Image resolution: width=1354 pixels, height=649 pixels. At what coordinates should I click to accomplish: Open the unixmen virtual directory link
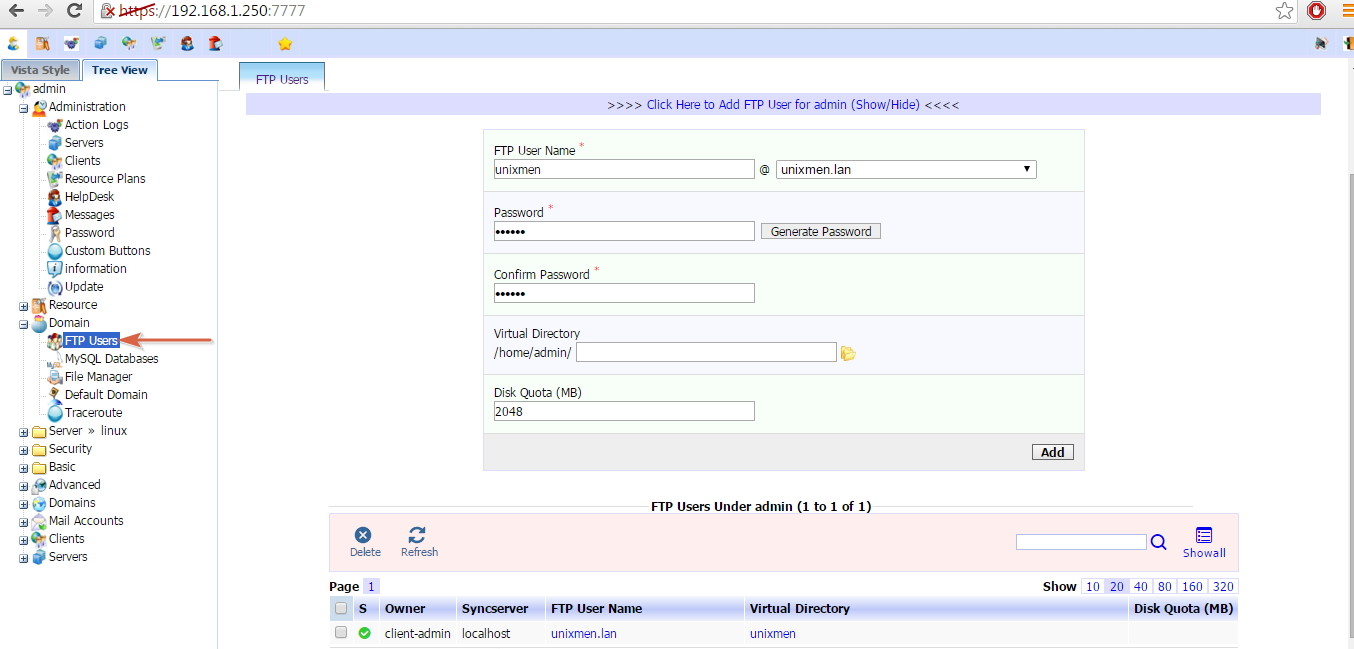tap(773, 634)
